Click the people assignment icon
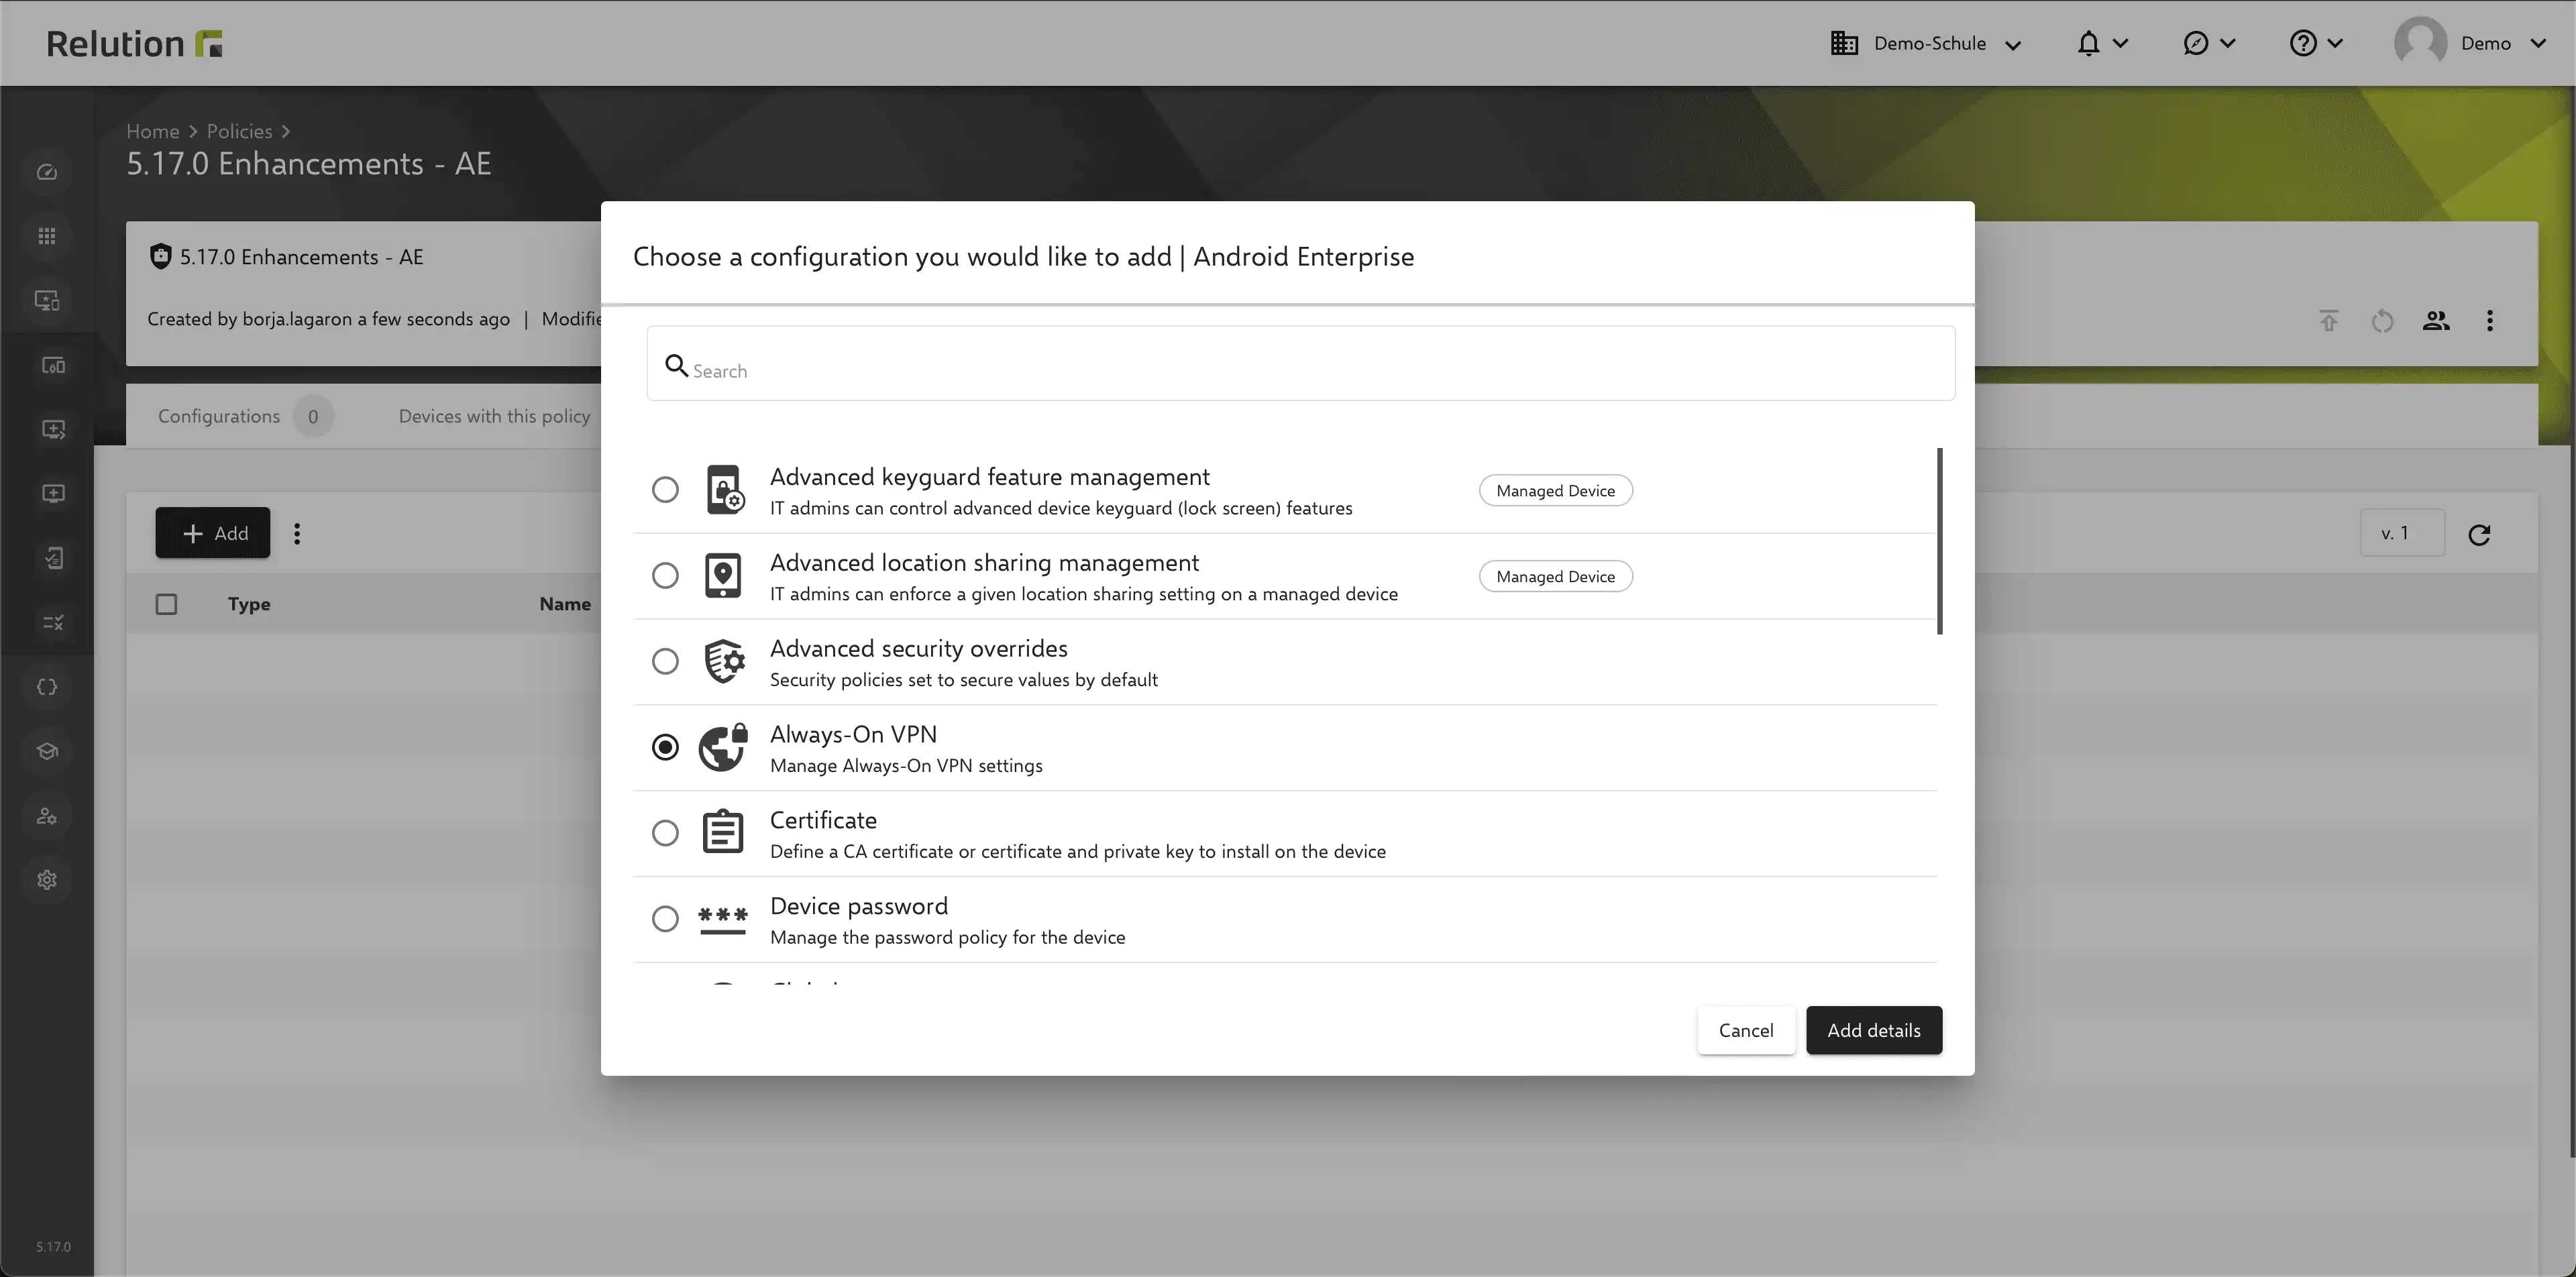The image size is (2576, 1277). tap(2436, 321)
